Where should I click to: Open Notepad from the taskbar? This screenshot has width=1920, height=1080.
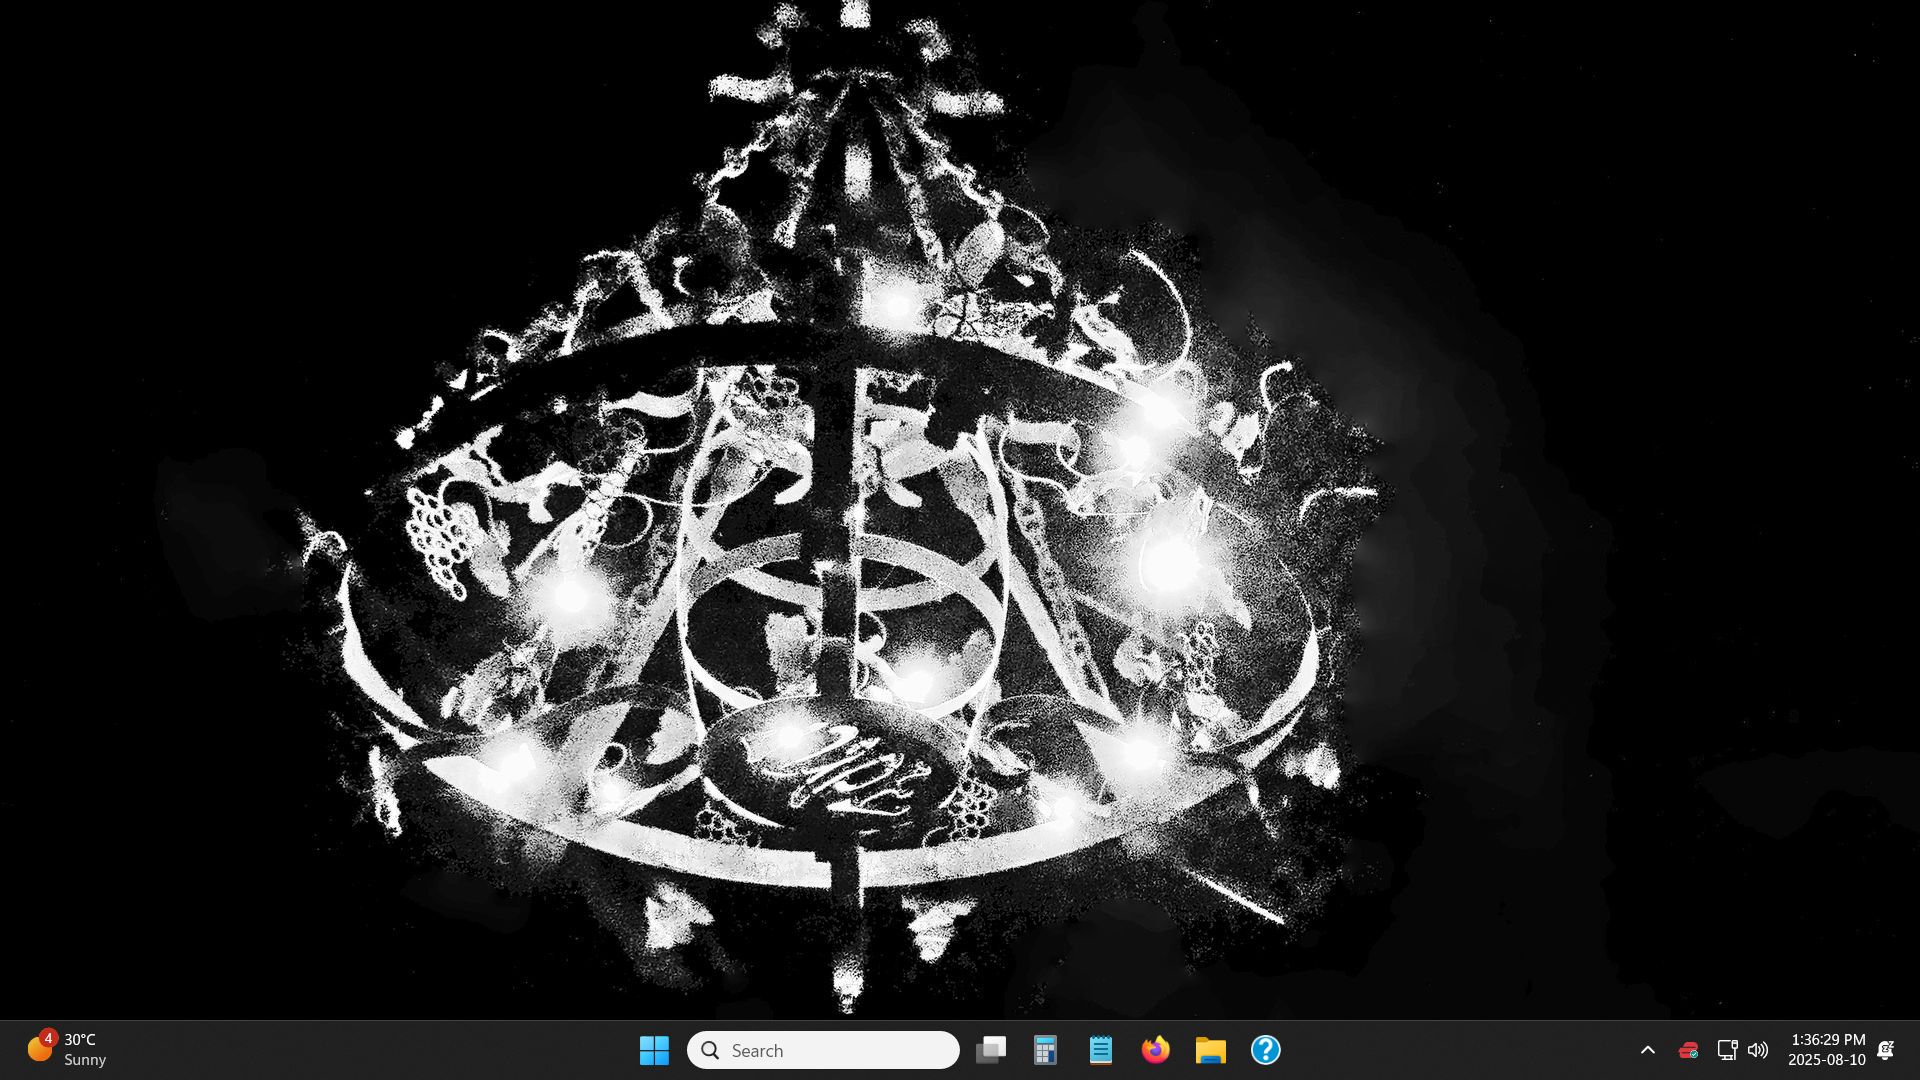click(1100, 1051)
